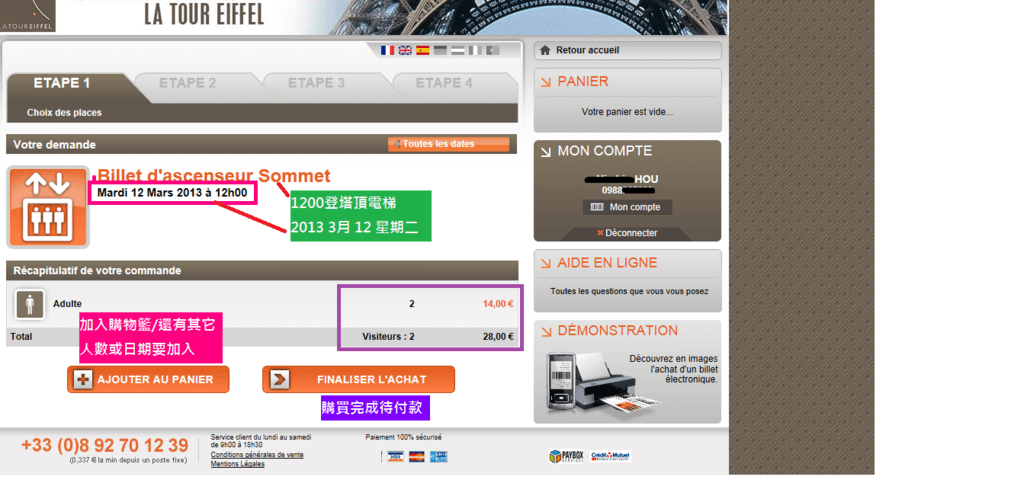Click the 28,00 € total amount

(x=498, y=337)
